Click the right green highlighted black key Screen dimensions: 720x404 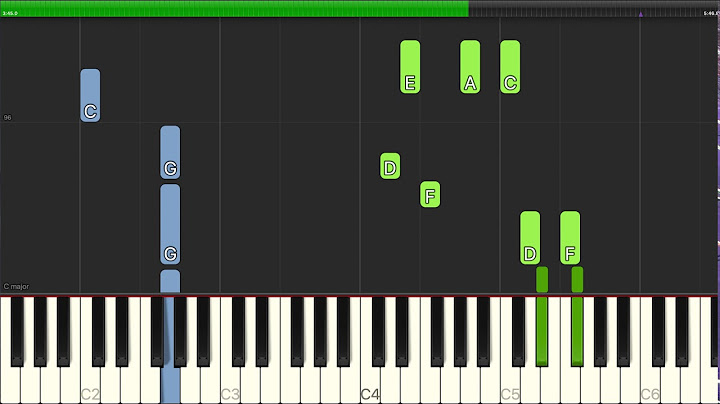click(577, 331)
